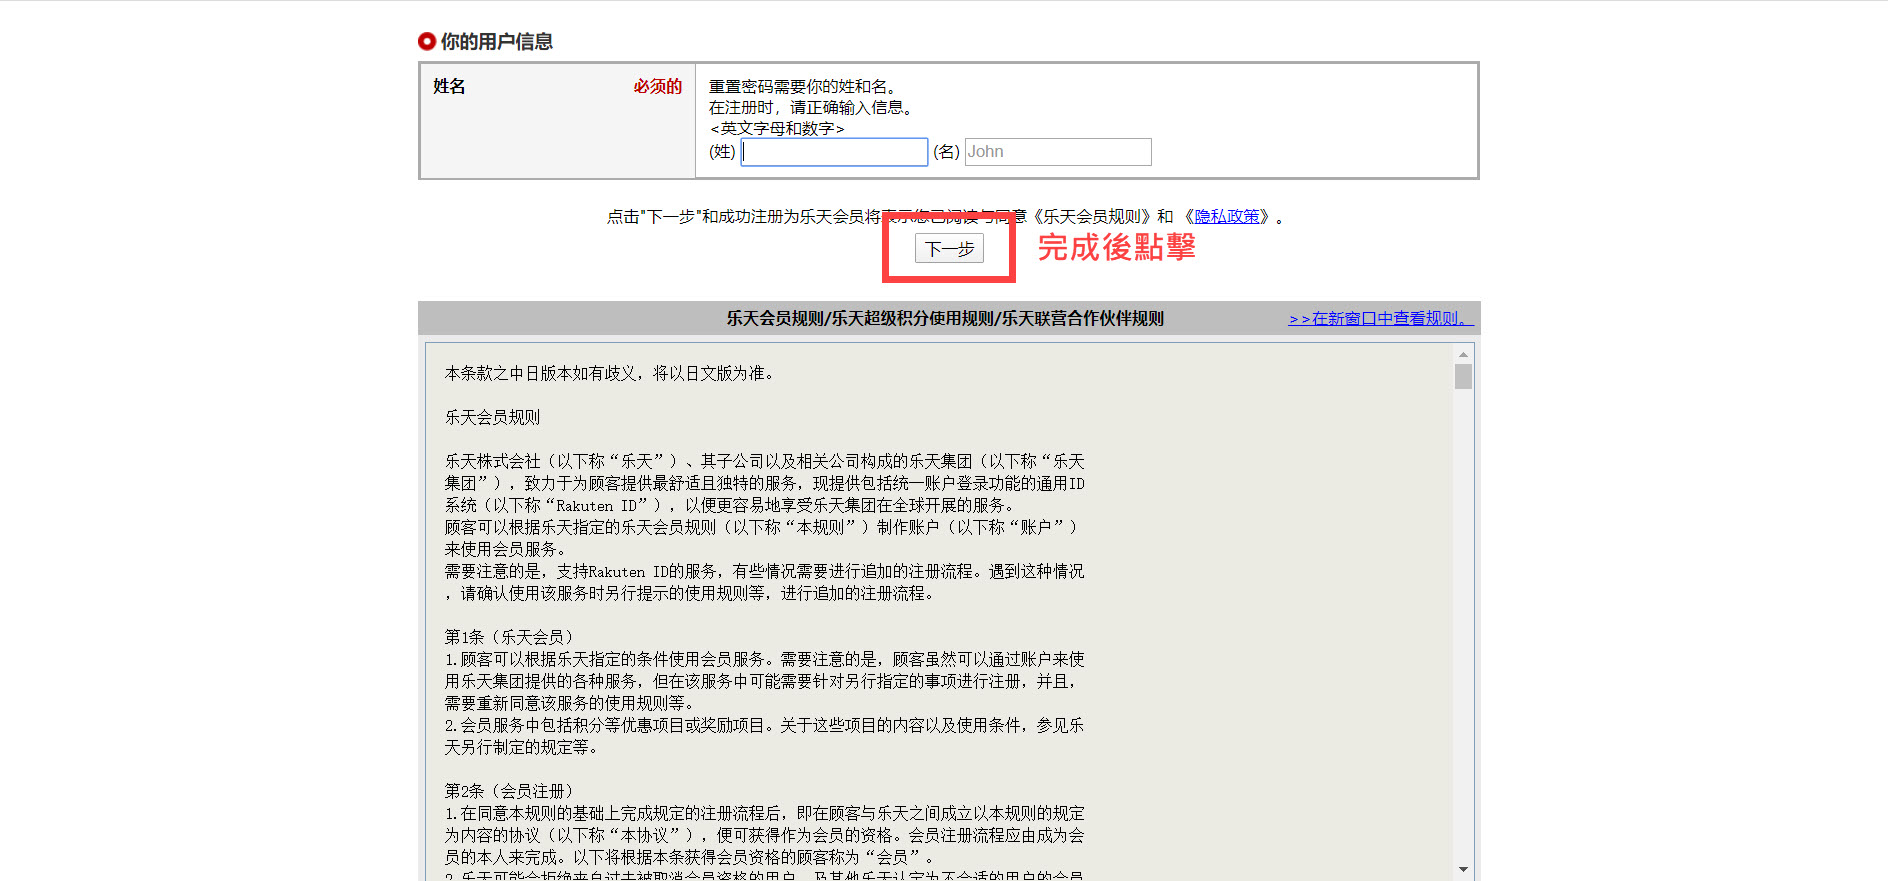This screenshot has height=881, width=1888.
Task: Click the 本条款之中日版本如有歧义 first line of terms
Action: (609, 373)
